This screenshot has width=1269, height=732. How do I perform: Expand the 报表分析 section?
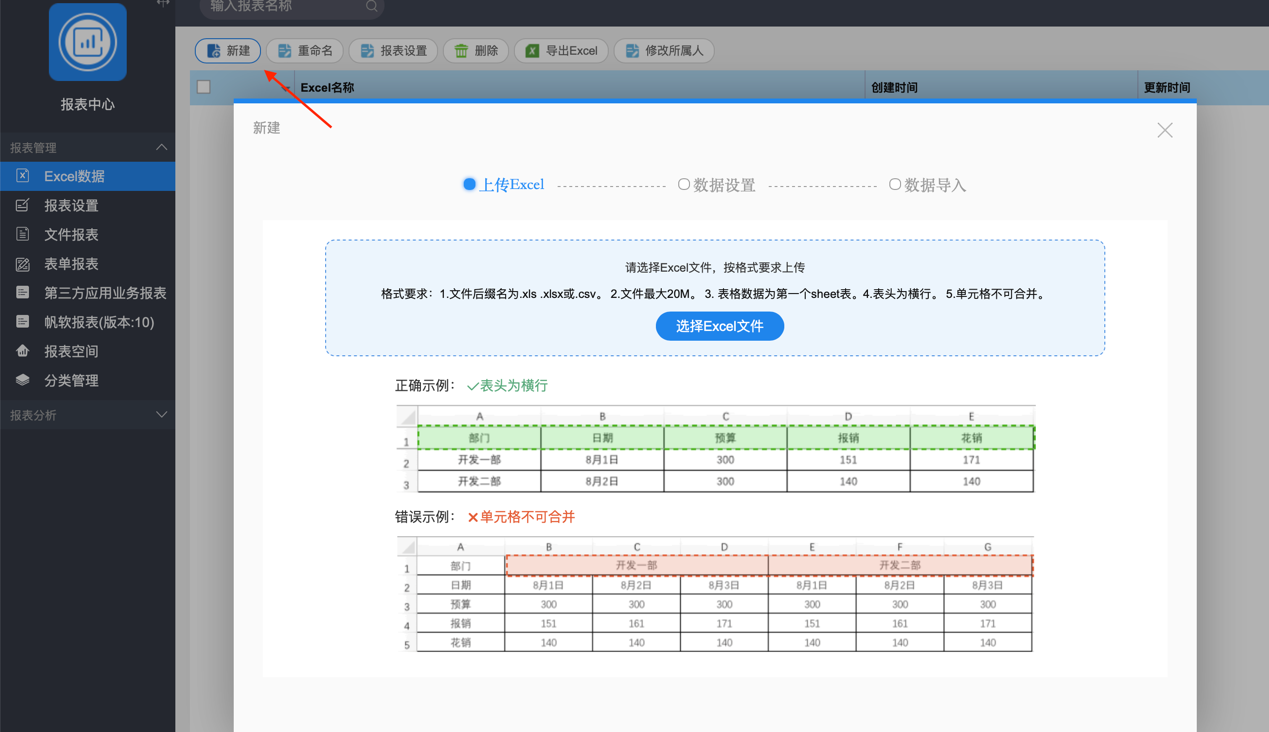pos(161,415)
